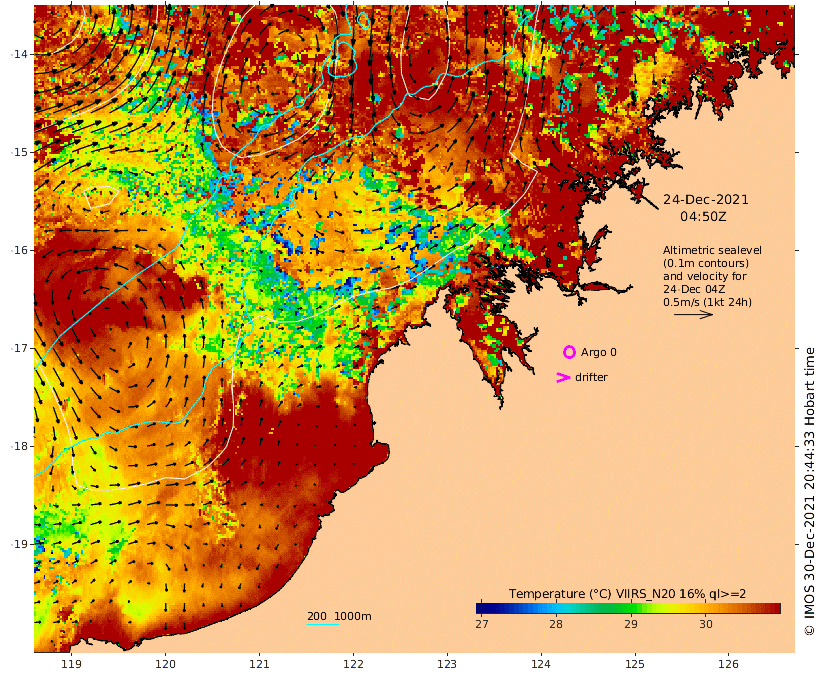Click the 'drifter' legend label
This screenshot has width=820, height=680.
tap(591, 377)
